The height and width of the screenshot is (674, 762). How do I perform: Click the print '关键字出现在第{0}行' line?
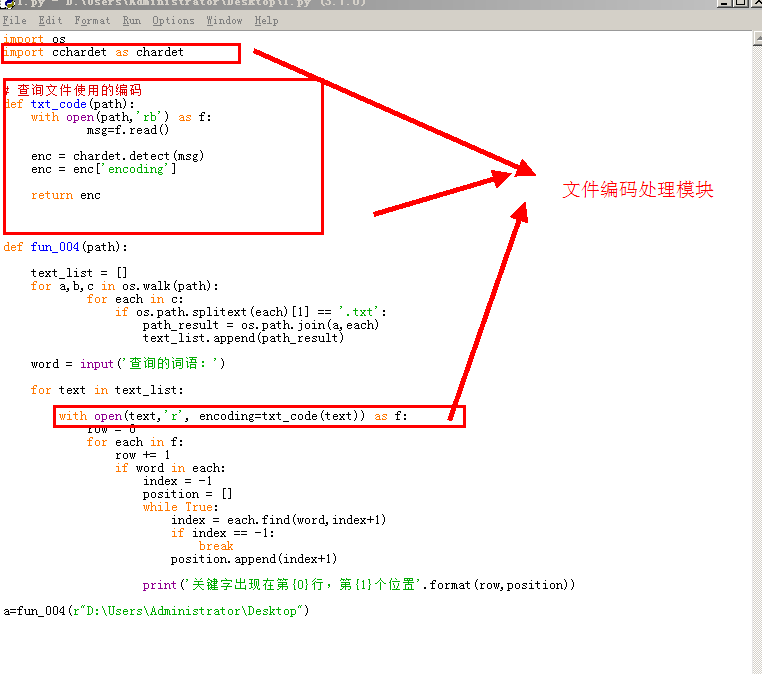pos(359,585)
